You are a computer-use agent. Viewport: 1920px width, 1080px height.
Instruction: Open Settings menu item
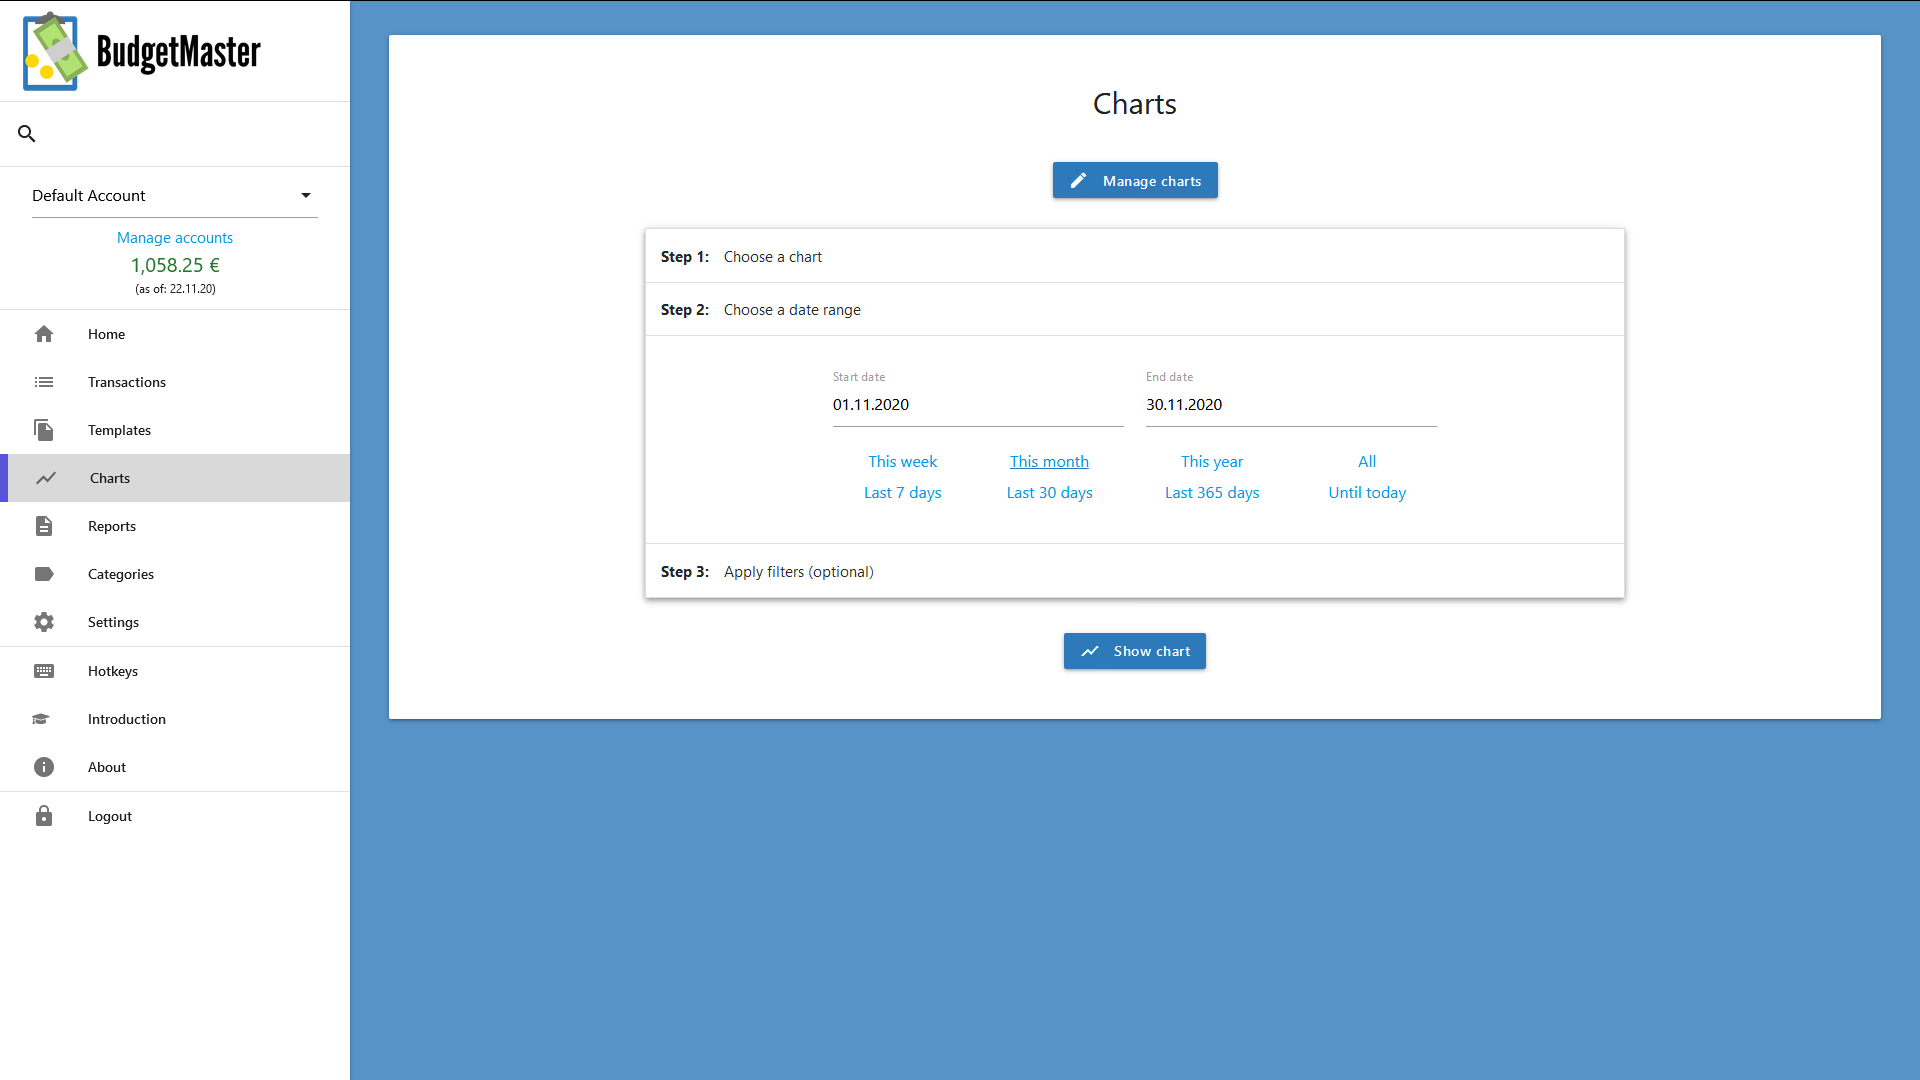(x=175, y=622)
